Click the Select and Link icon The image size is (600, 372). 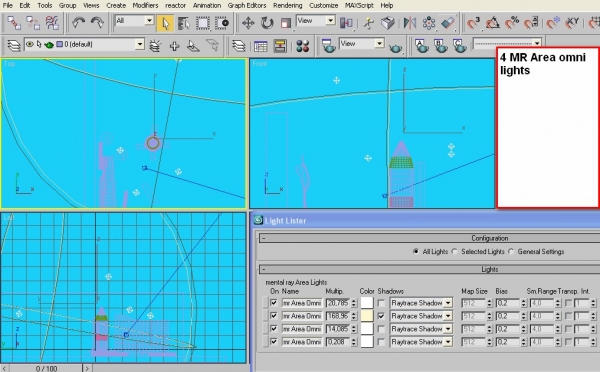[x=14, y=23]
